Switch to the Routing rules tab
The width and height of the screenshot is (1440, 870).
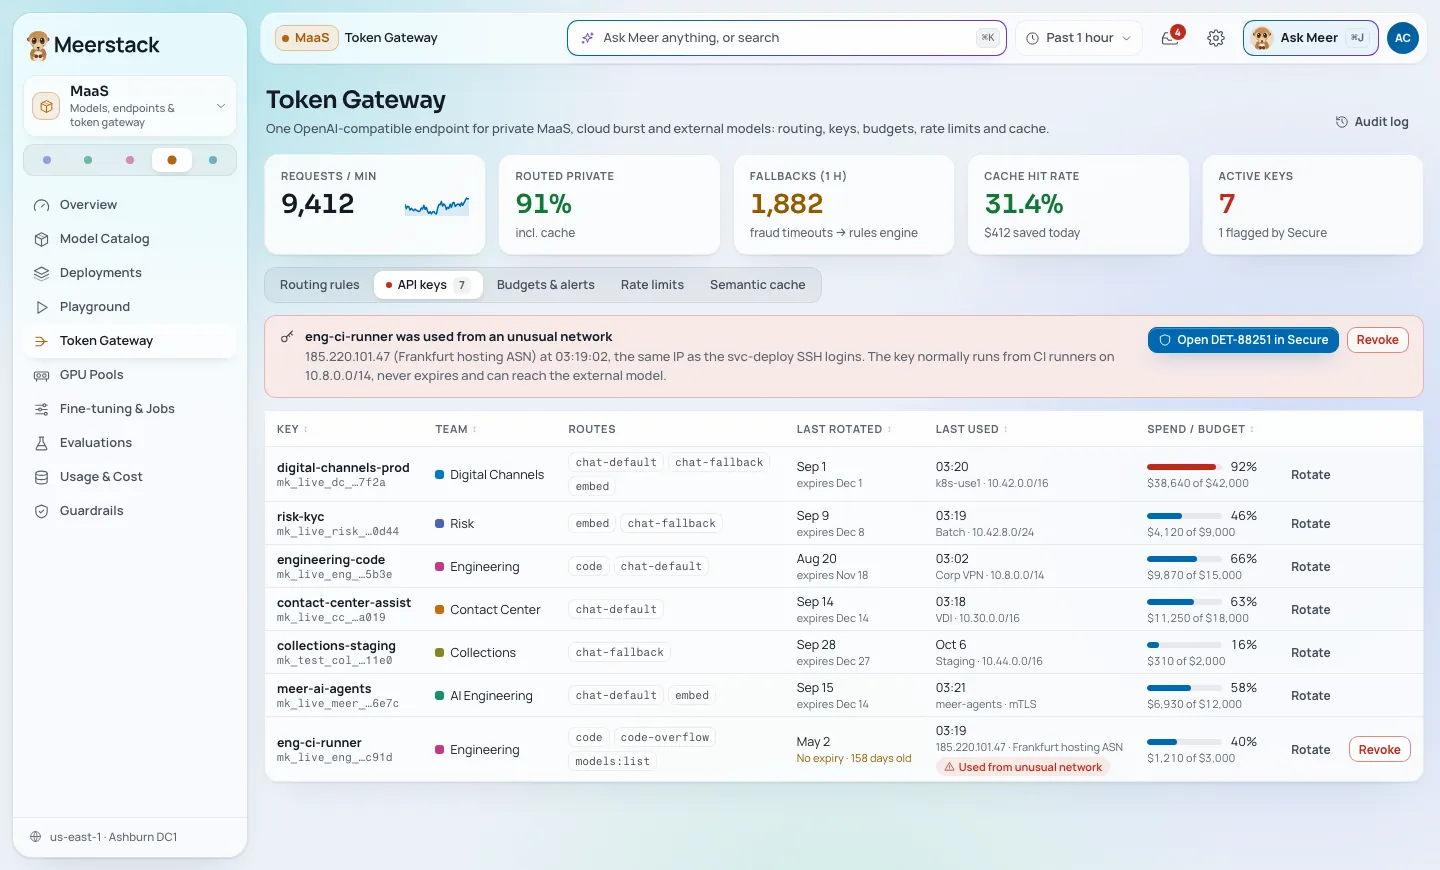(319, 285)
